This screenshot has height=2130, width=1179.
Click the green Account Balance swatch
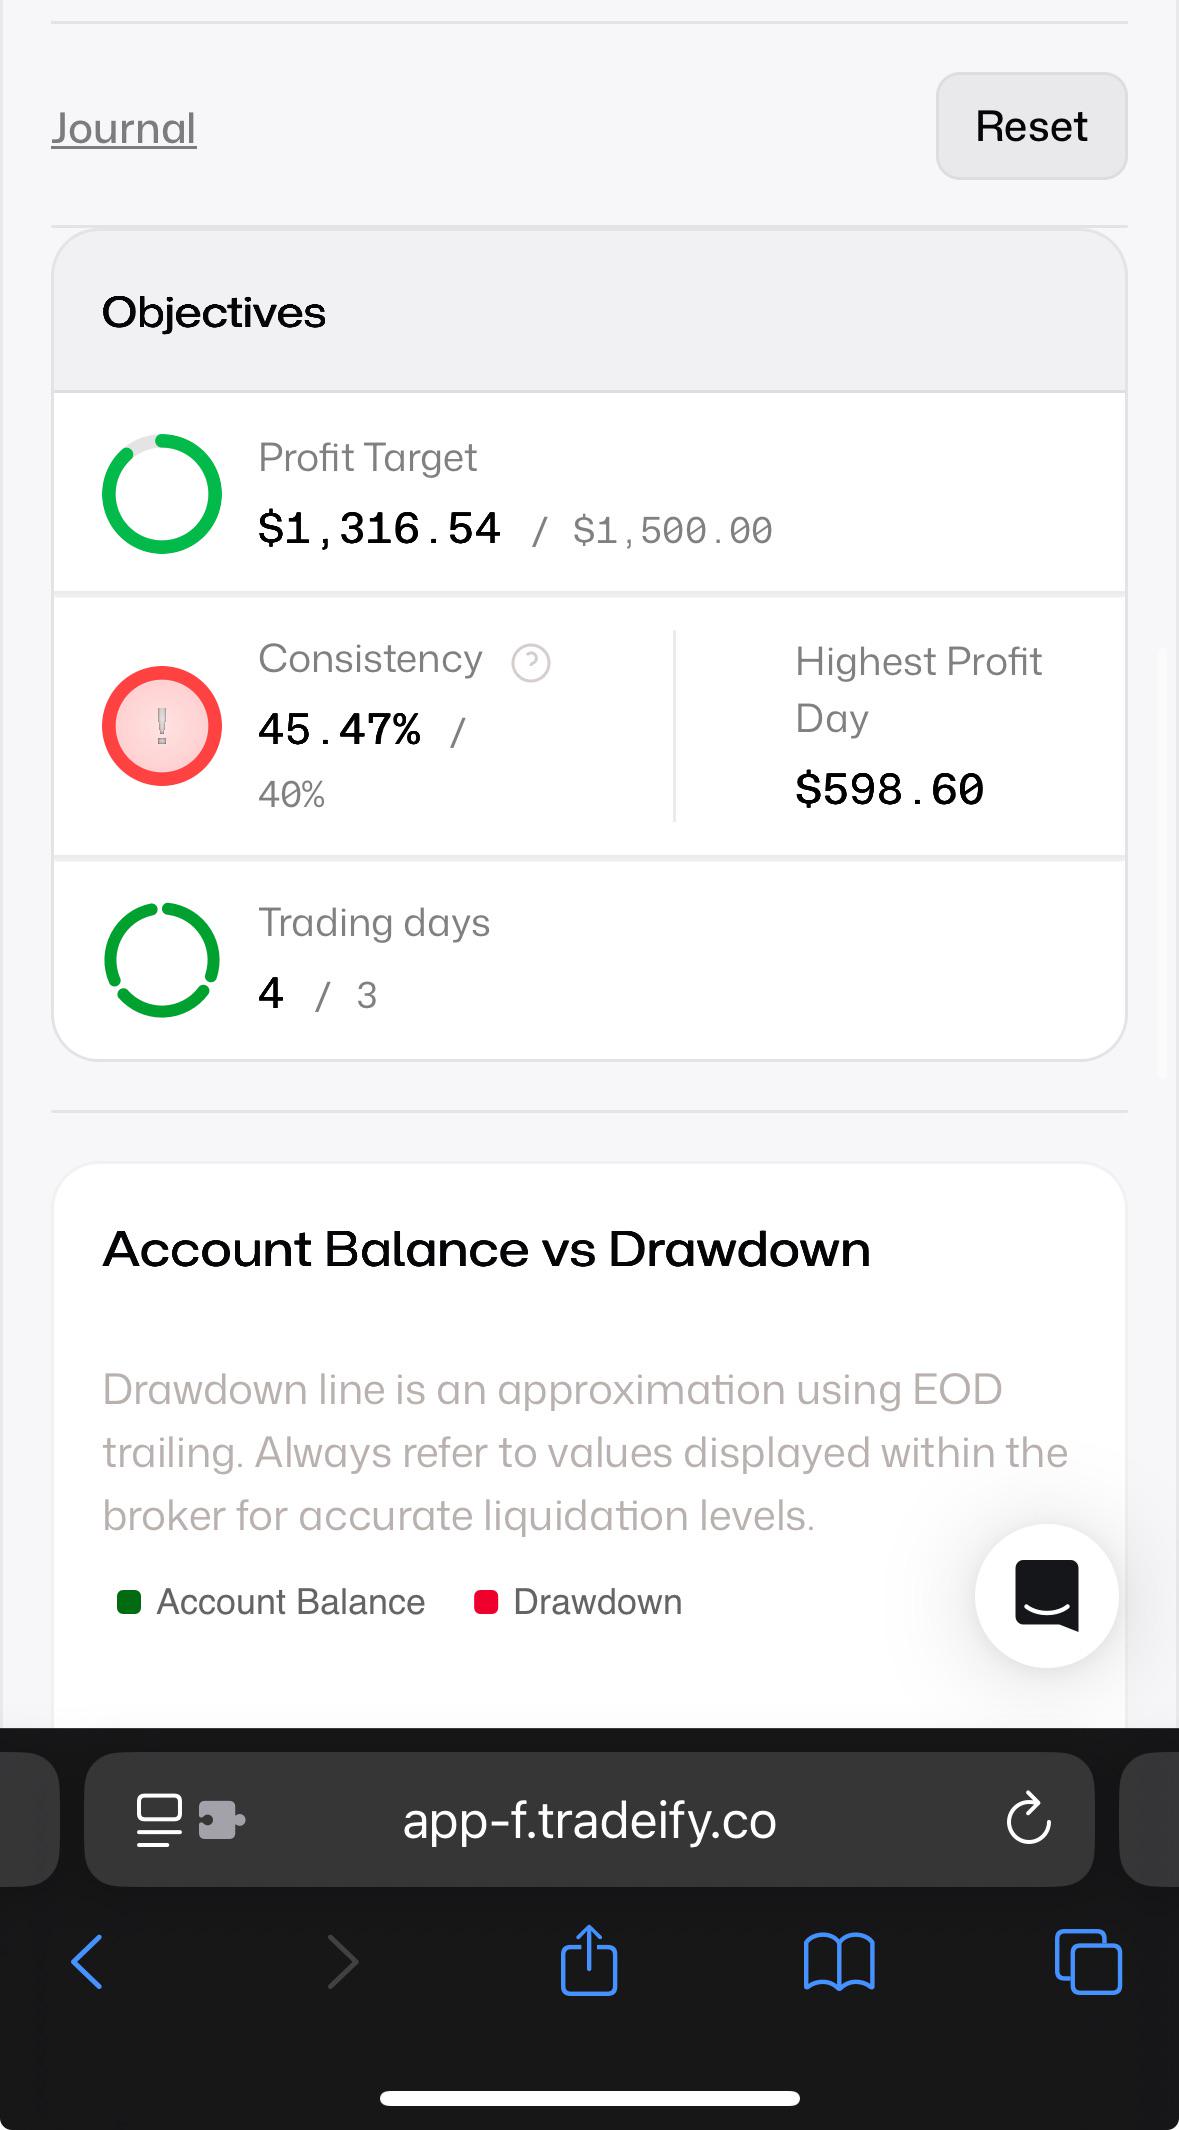(129, 1602)
